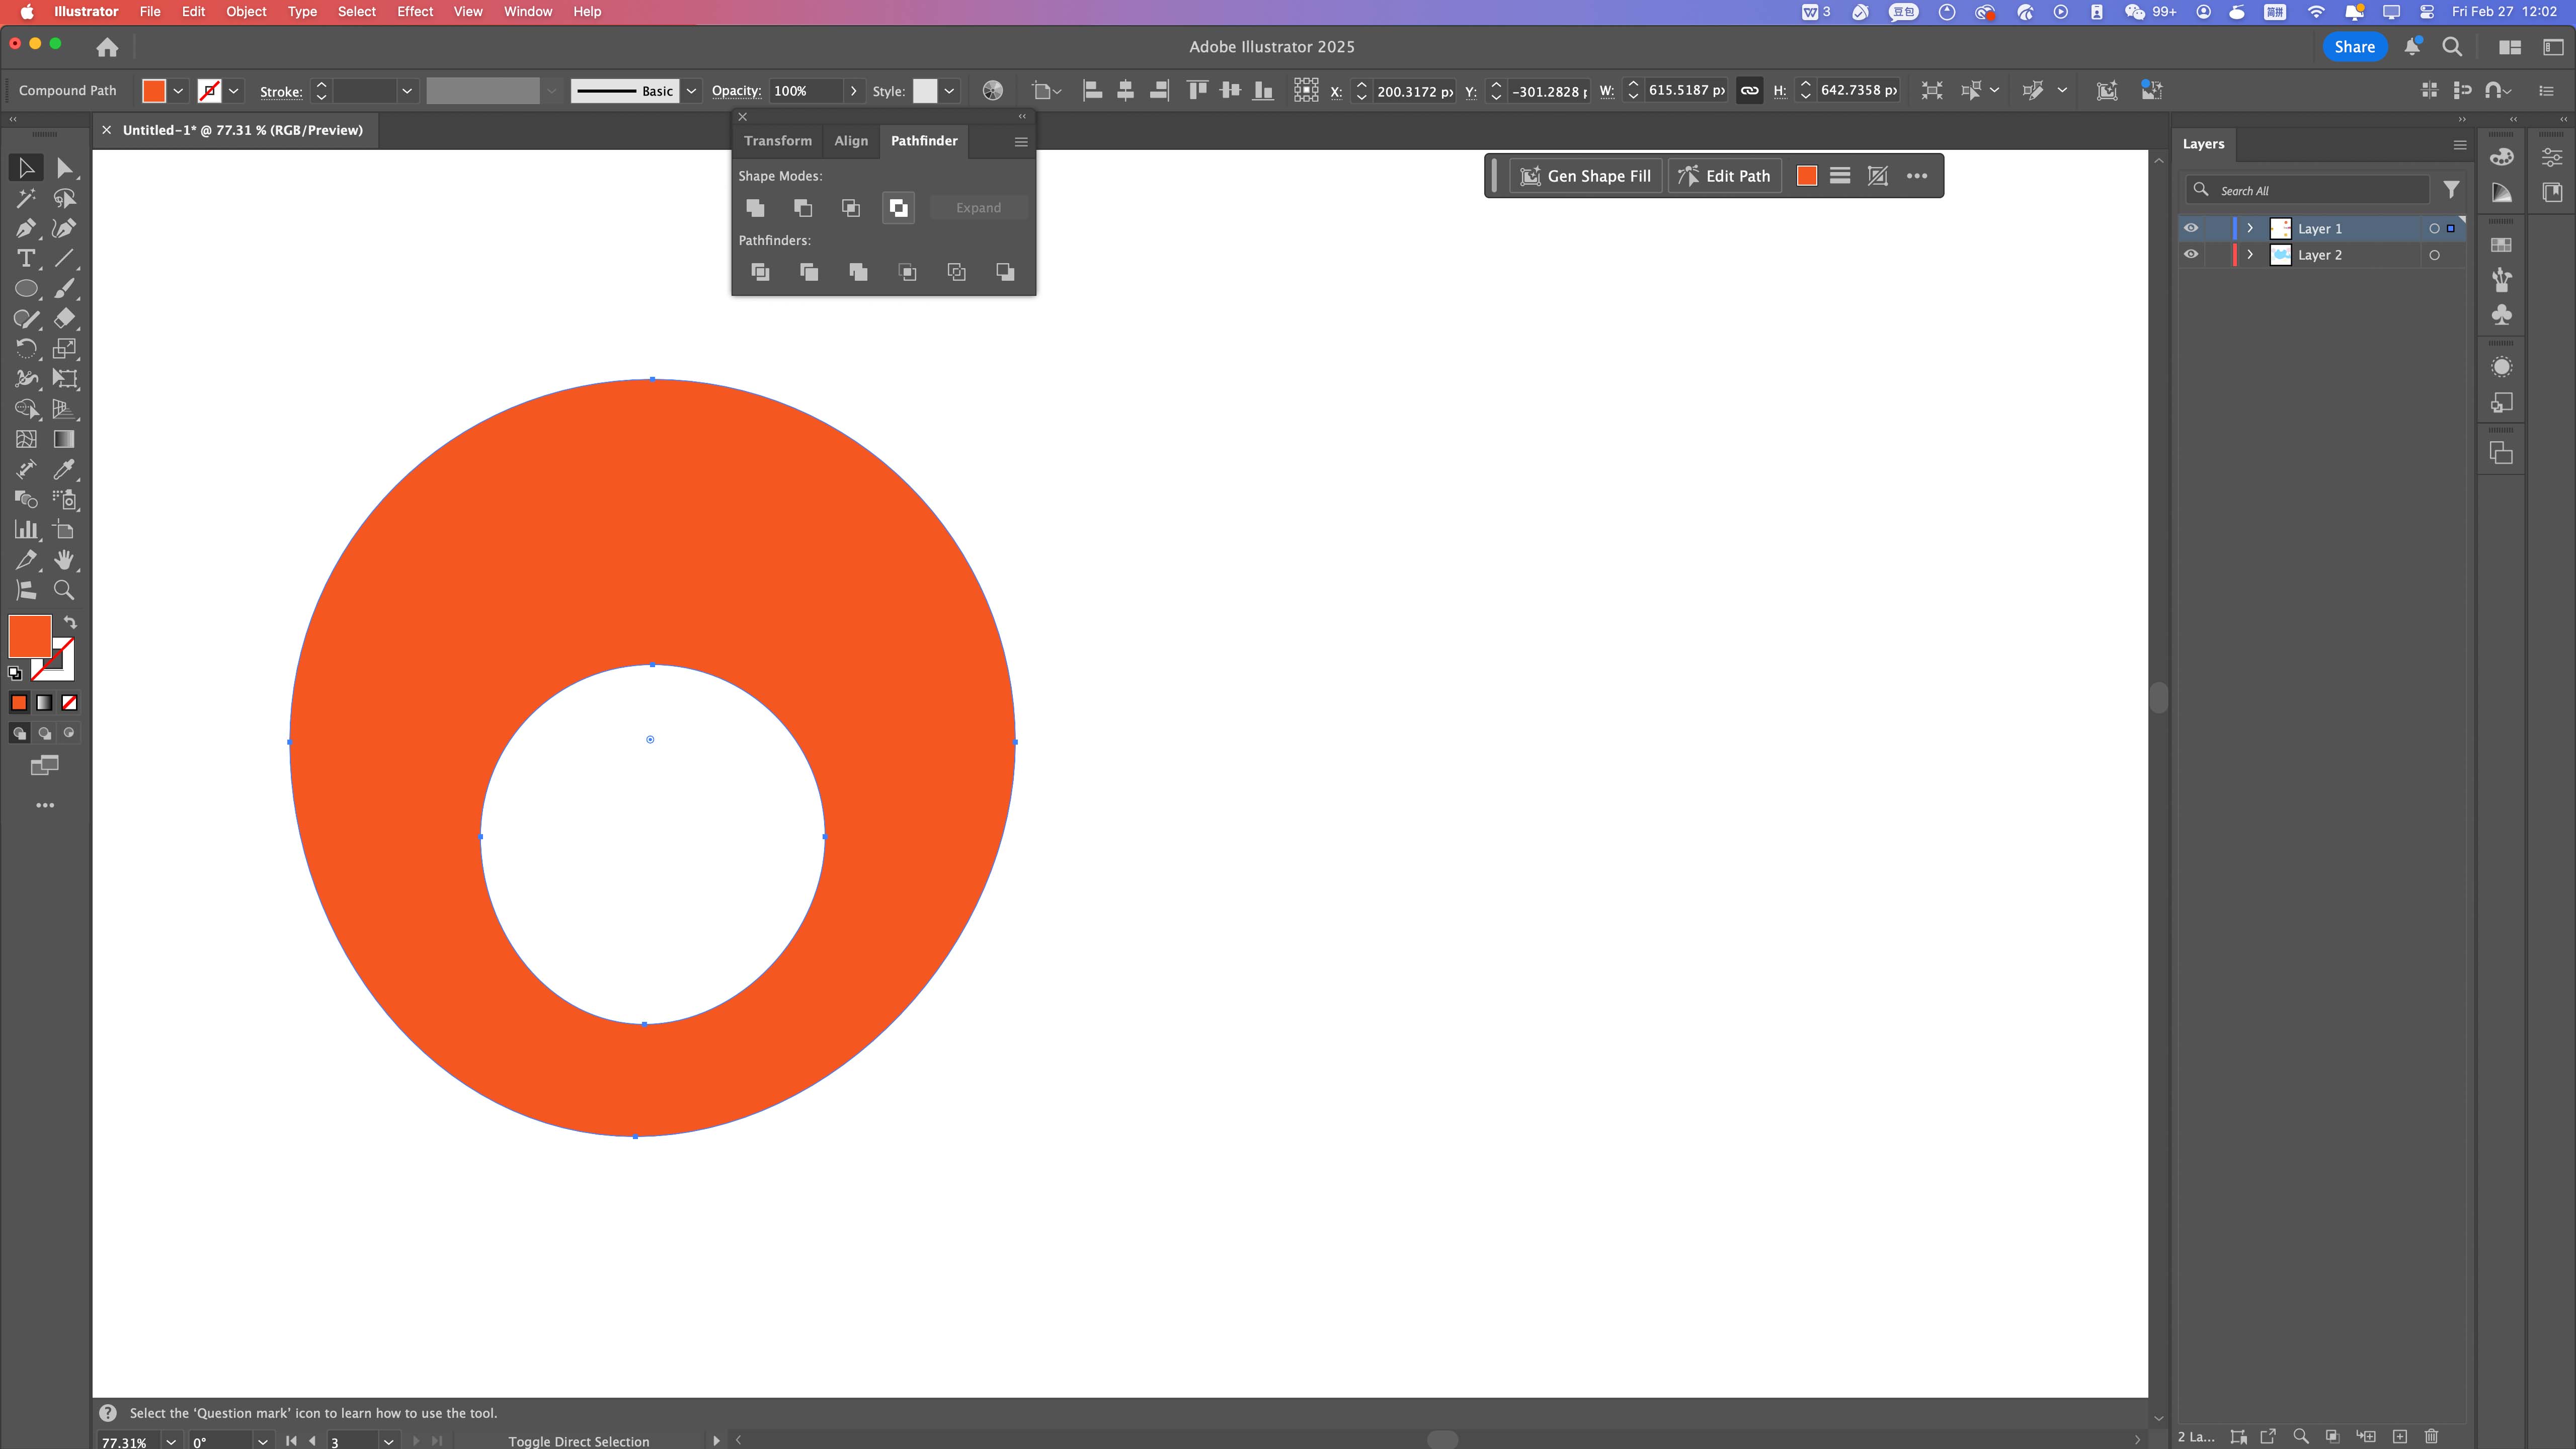Open the stroke weight dropdown
Viewport: 2576px width, 1449px height.
pos(407,91)
